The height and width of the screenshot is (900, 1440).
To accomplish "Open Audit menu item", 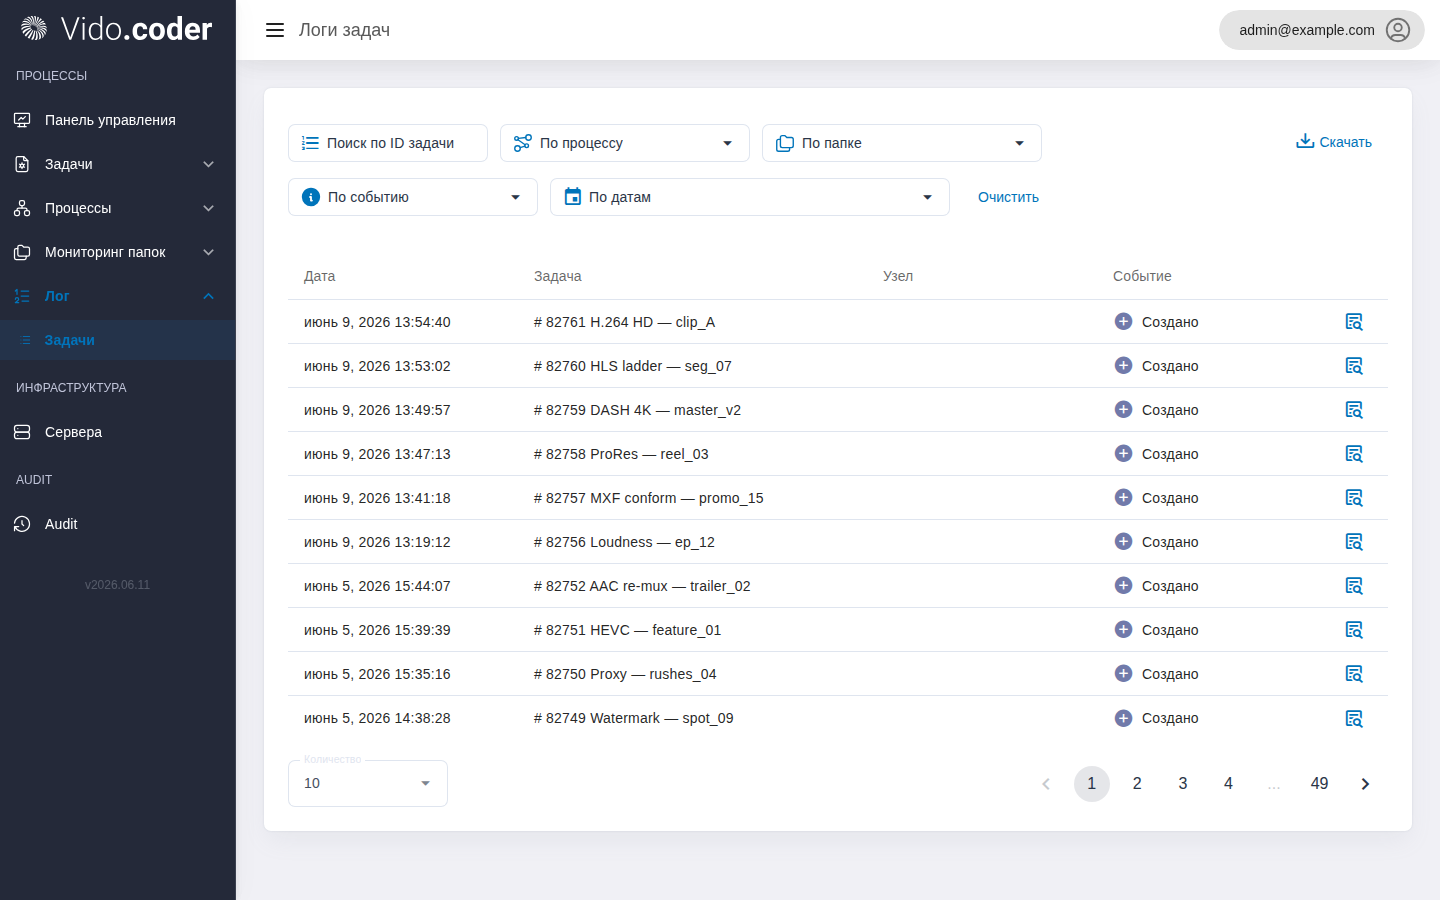I will click(x=118, y=524).
